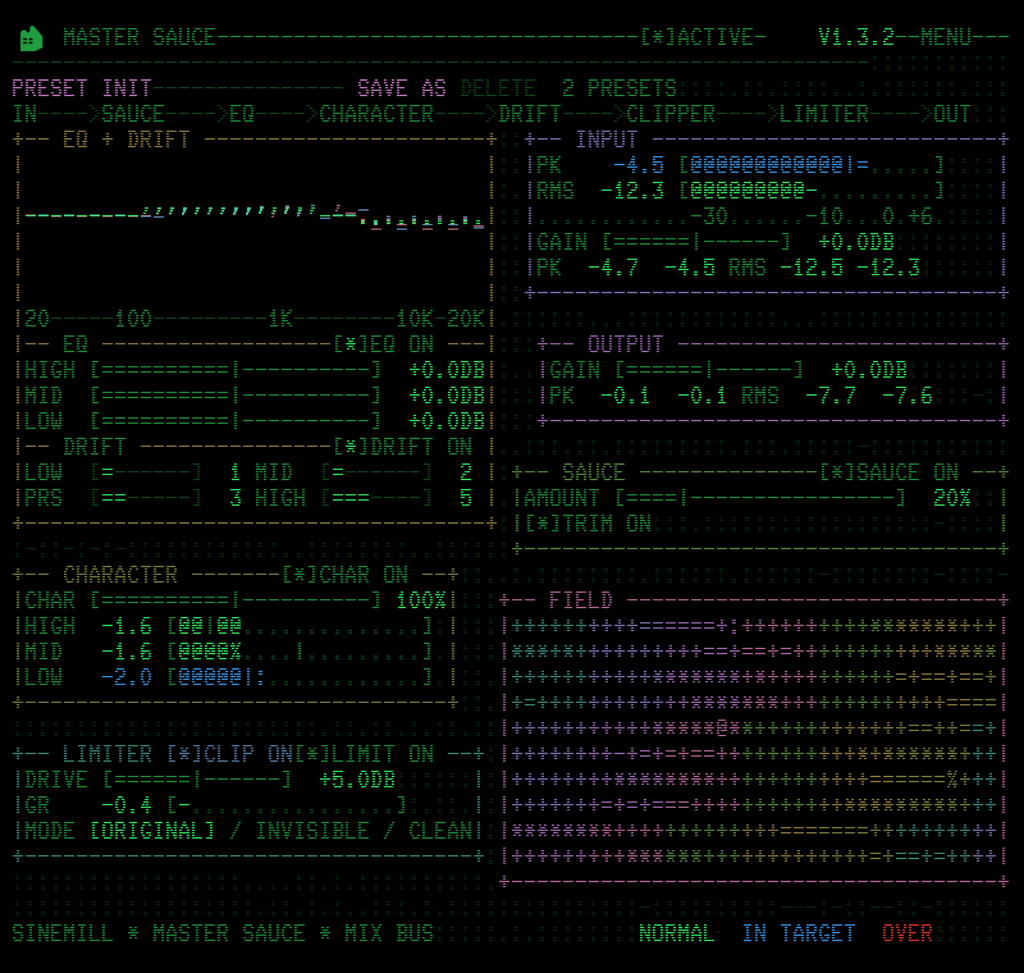1024x973 pixels.
Task: Toggle the CLIP ON checkbox
Action: coord(229,754)
